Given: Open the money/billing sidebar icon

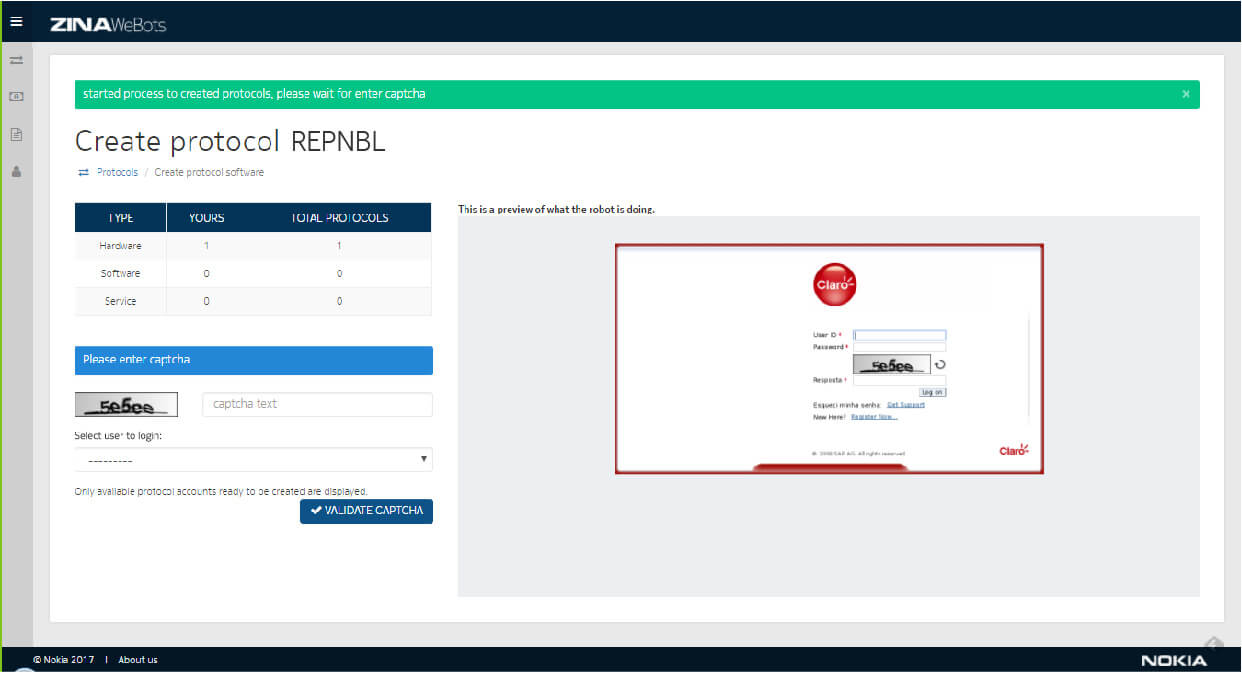Looking at the screenshot, I should (x=16, y=97).
